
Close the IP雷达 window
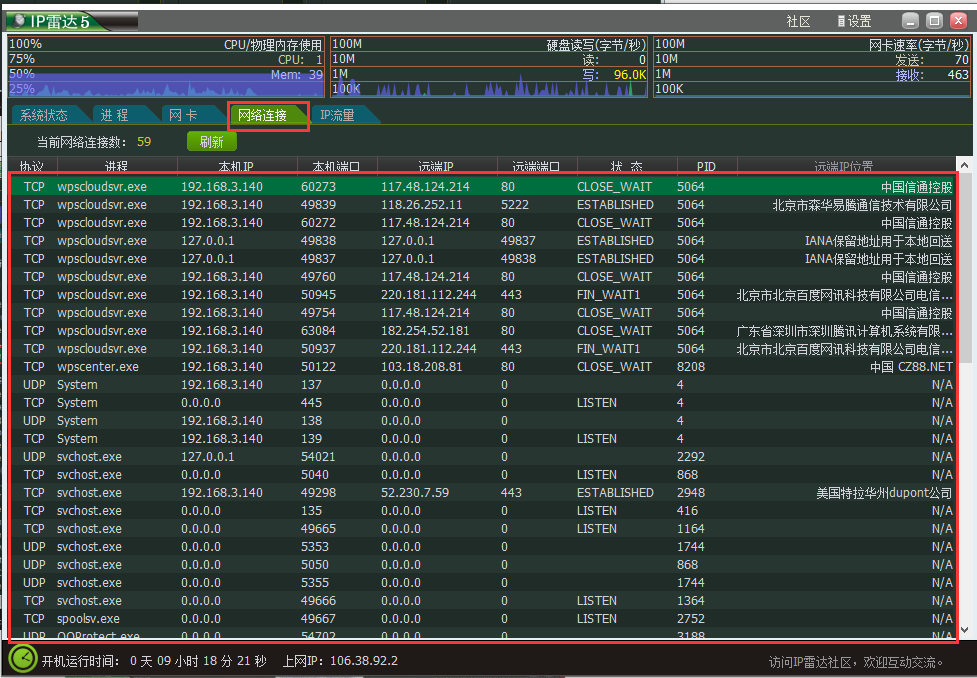pos(958,20)
